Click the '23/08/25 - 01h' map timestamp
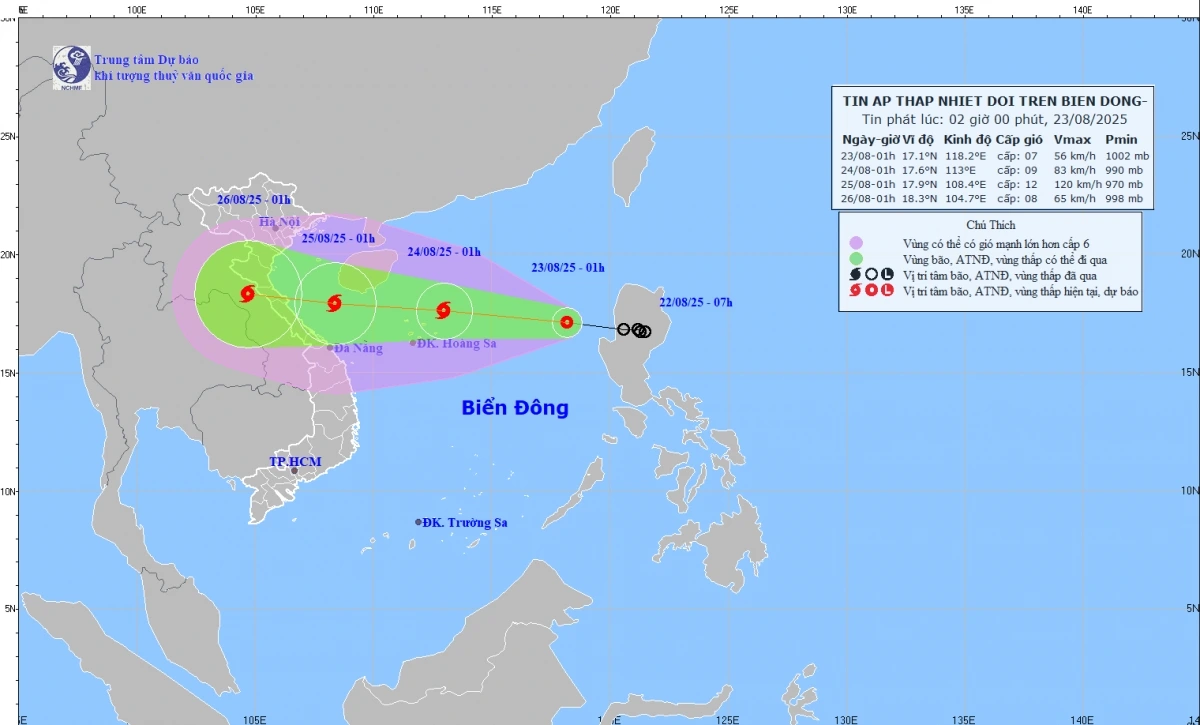Viewport: 1200px width, 725px height. tap(568, 267)
